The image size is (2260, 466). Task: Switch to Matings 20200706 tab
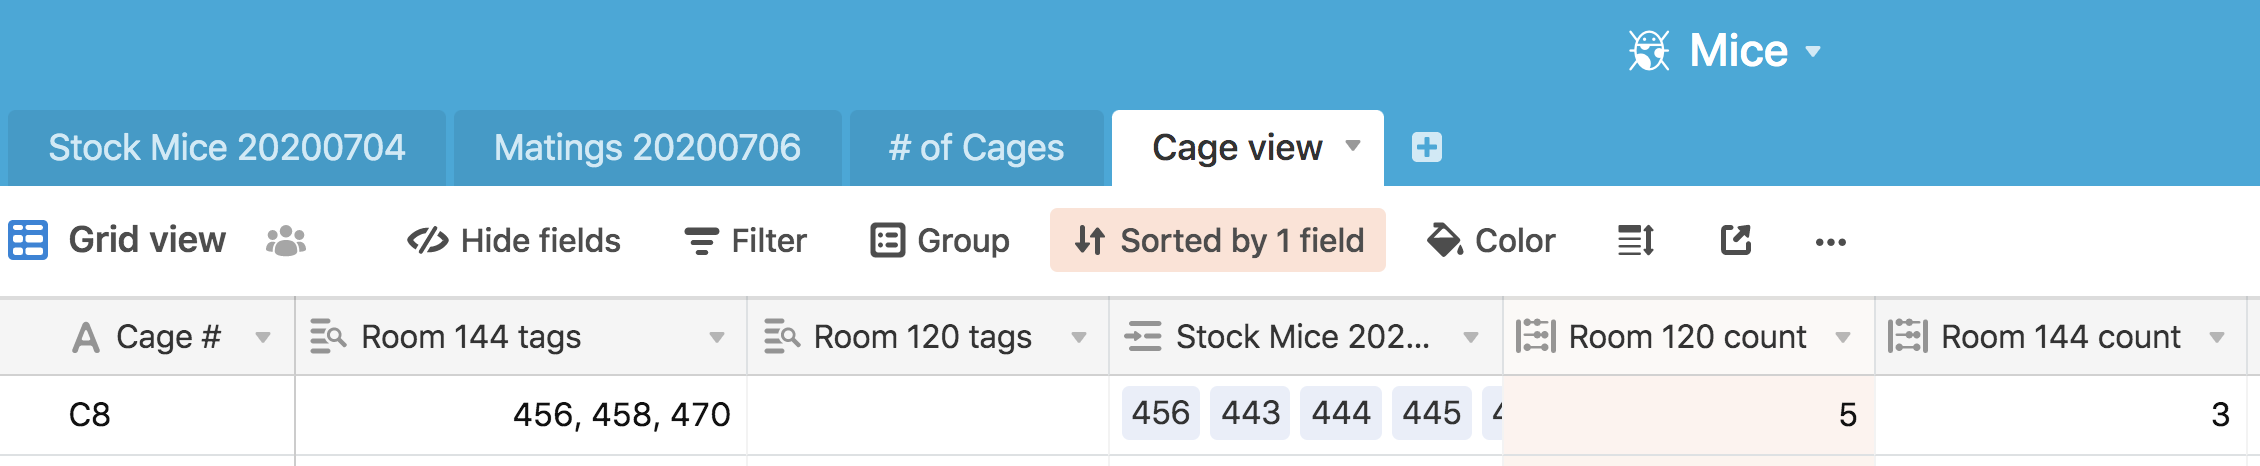647,148
